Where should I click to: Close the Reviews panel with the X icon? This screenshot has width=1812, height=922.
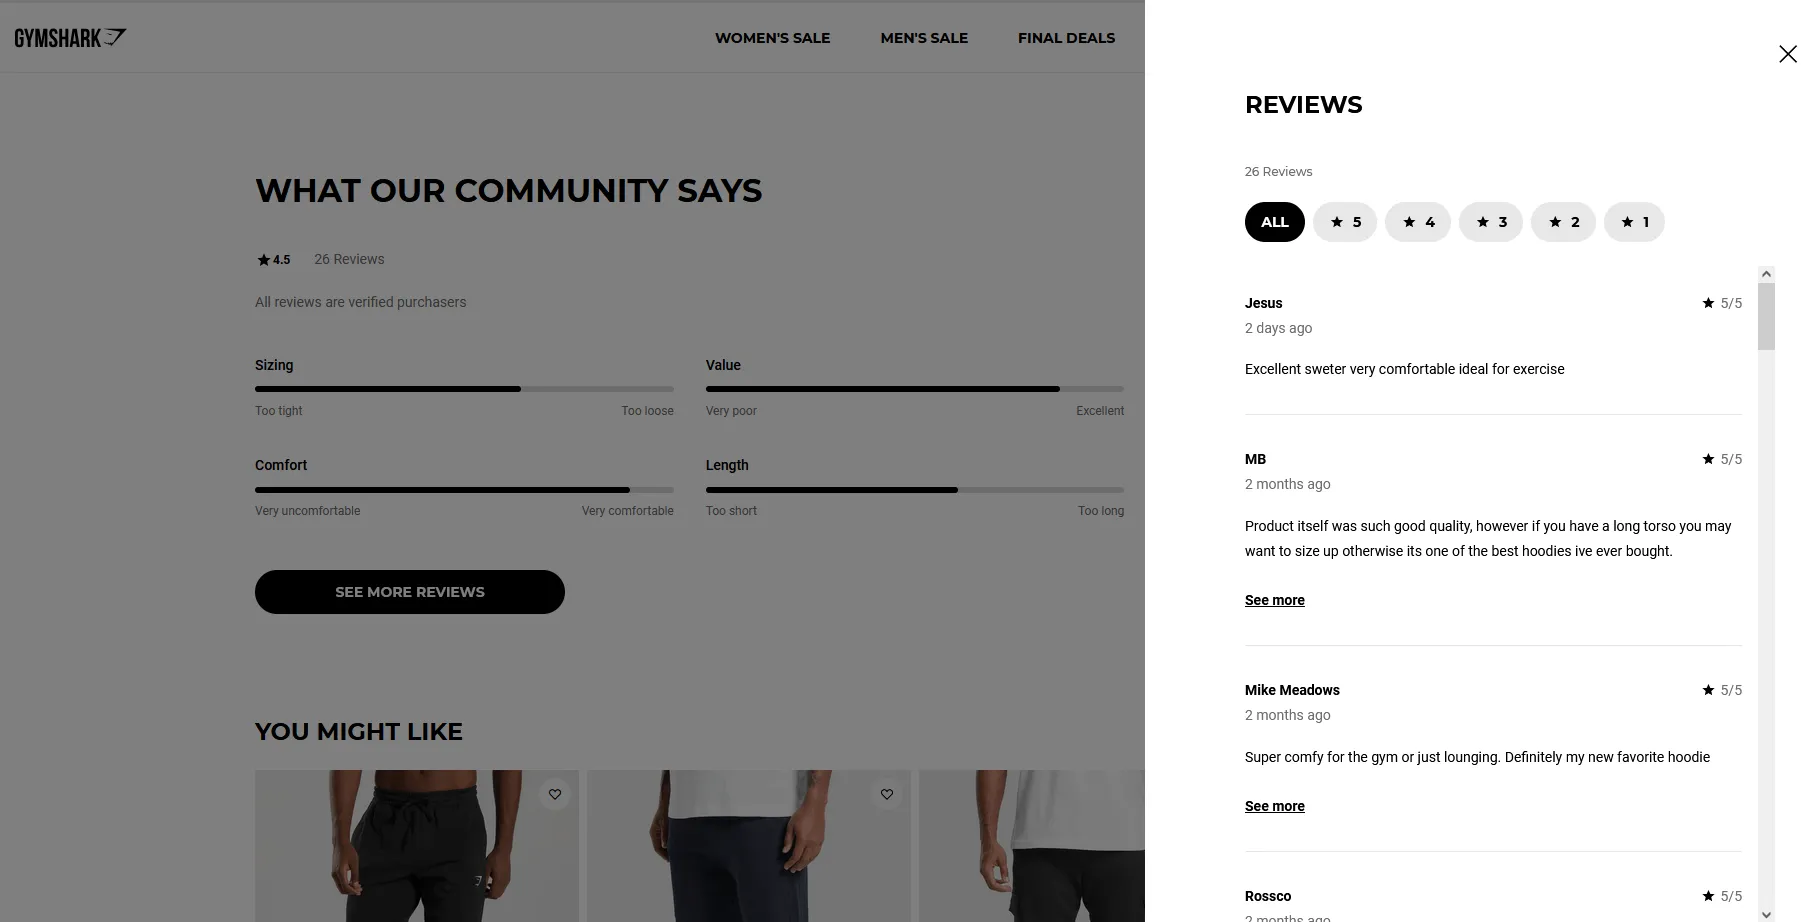[1788, 53]
